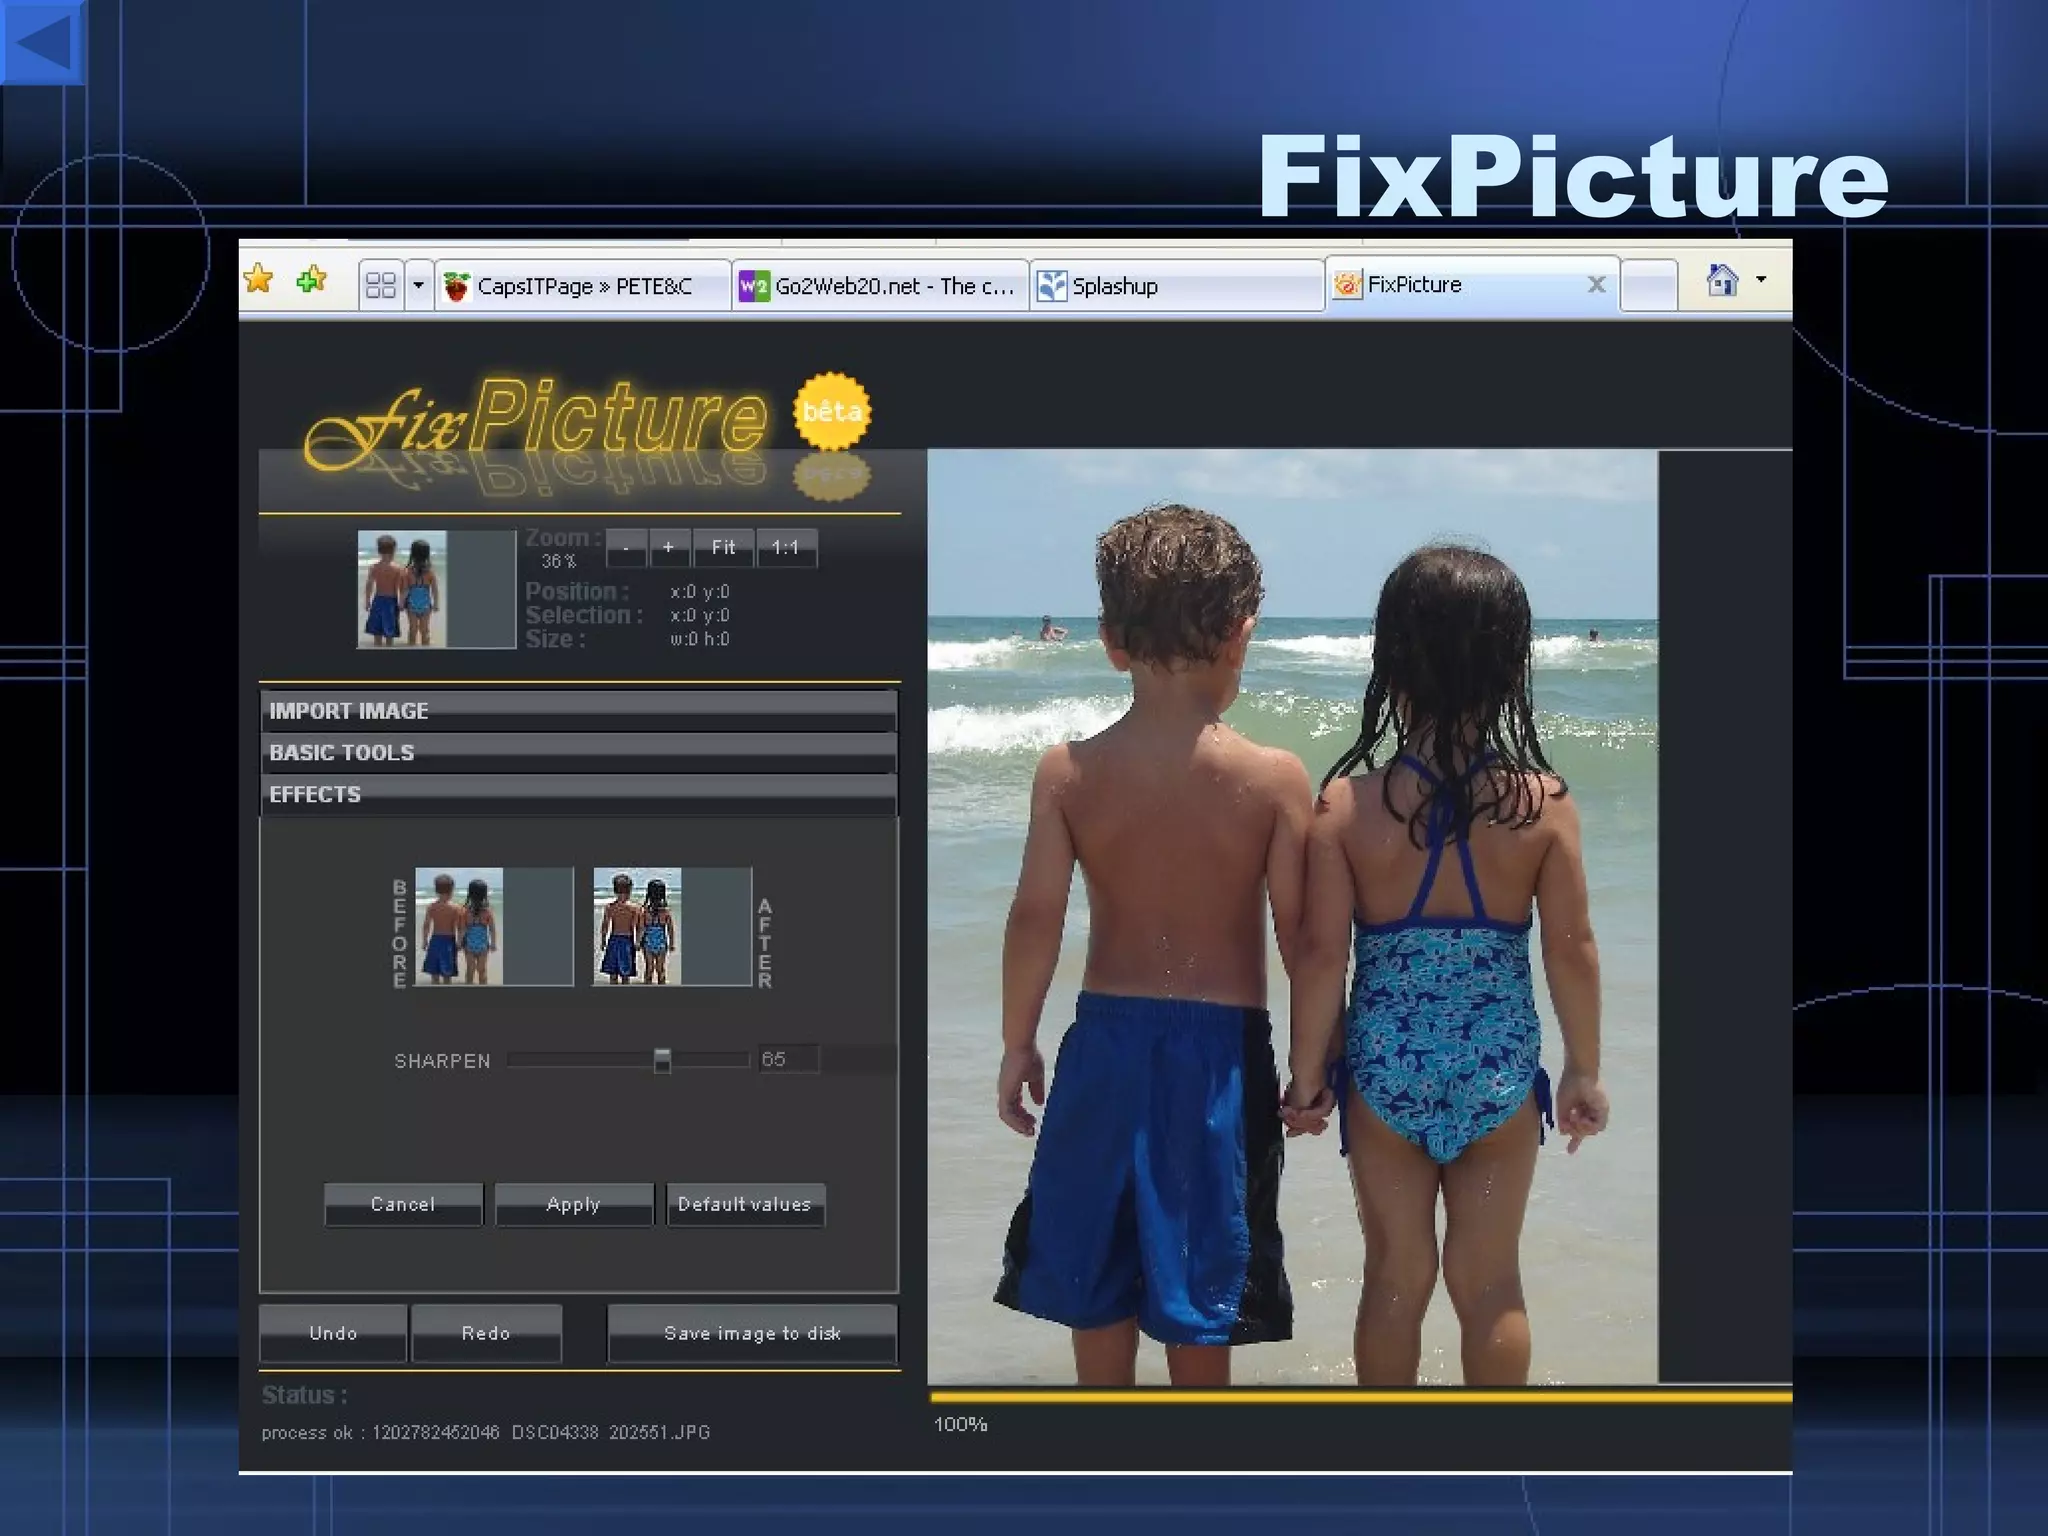Apply the sharpen effect
Viewport: 2048px width, 1536px height.
point(574,1204)
